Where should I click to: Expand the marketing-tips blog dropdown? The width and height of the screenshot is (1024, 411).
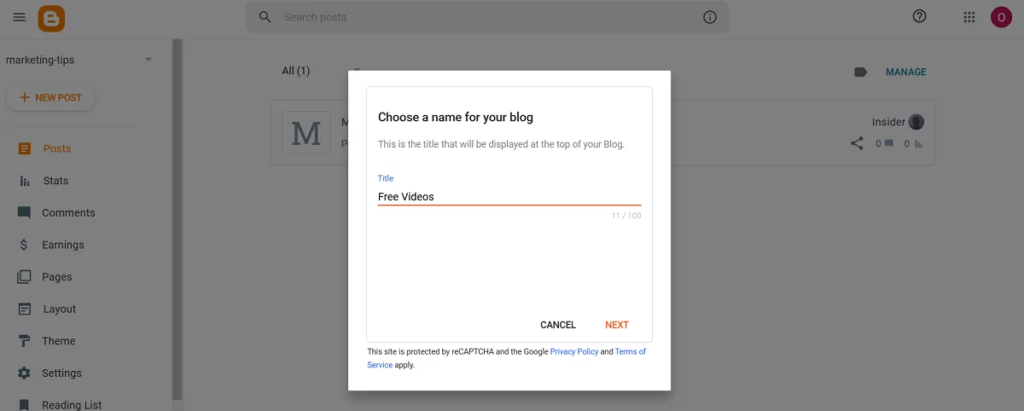click(x=148, y=60)
